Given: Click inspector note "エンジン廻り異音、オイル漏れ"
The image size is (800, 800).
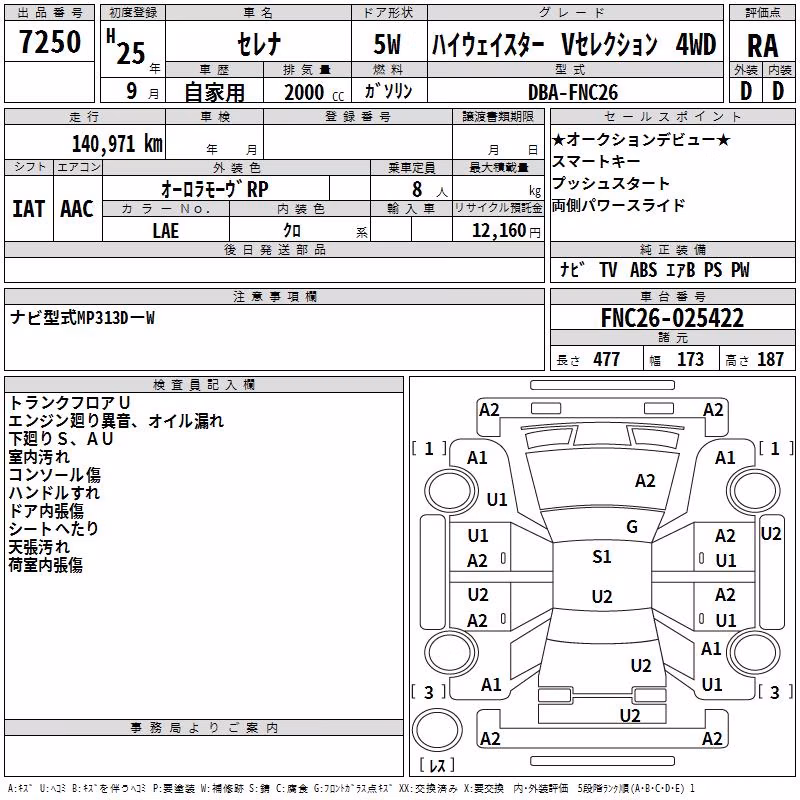Looking at the screenshot, I should (116, 421).
